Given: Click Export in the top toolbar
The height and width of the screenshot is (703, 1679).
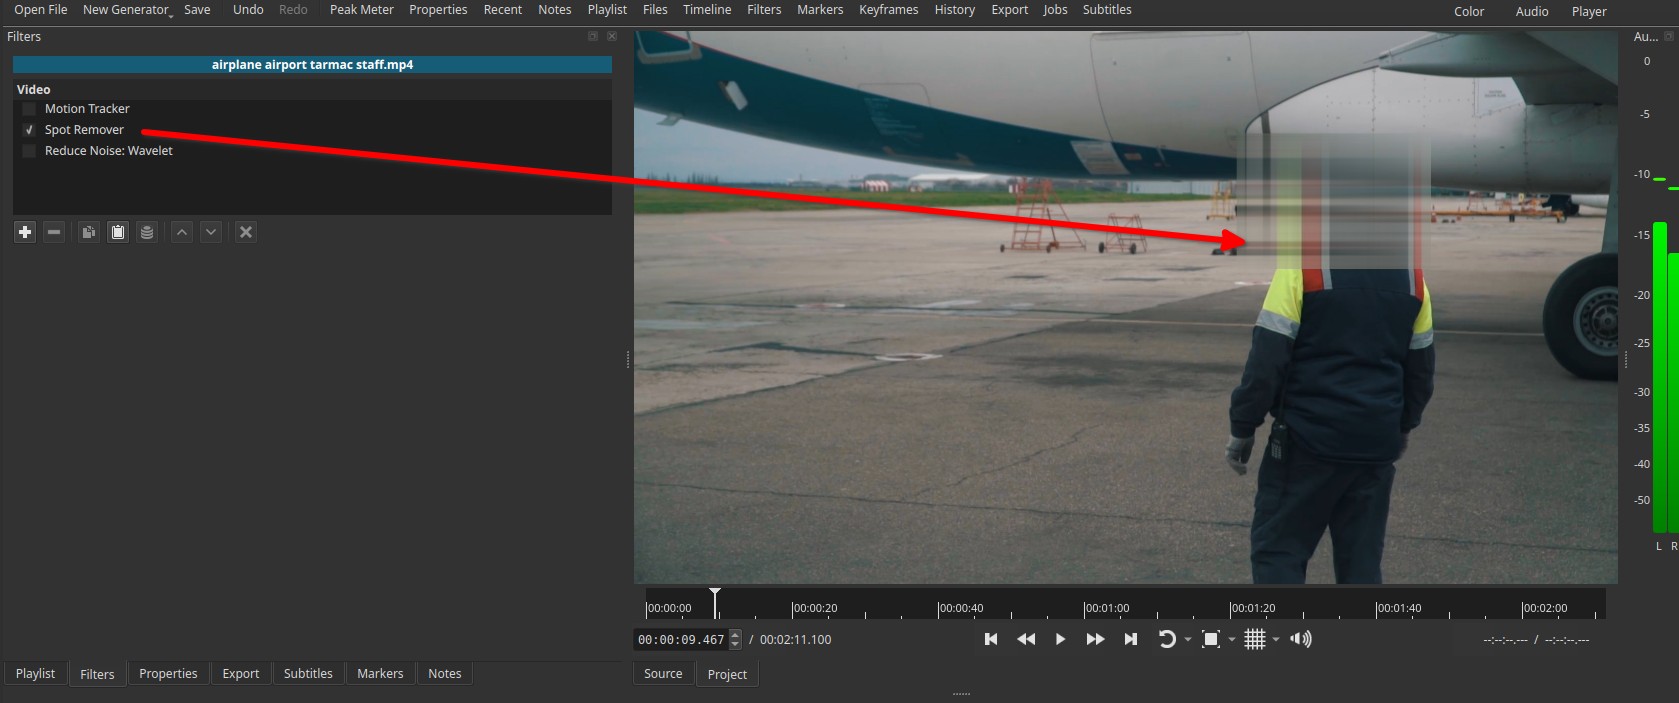Looking at the screenshot, I should point(1009,10).
